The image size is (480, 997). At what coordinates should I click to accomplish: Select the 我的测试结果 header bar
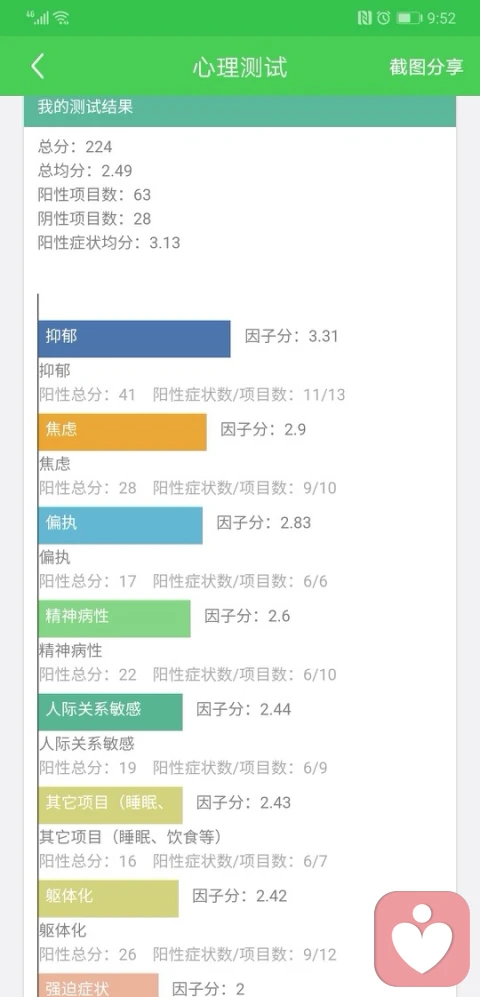pyautogui.click(x=240, y=107)
